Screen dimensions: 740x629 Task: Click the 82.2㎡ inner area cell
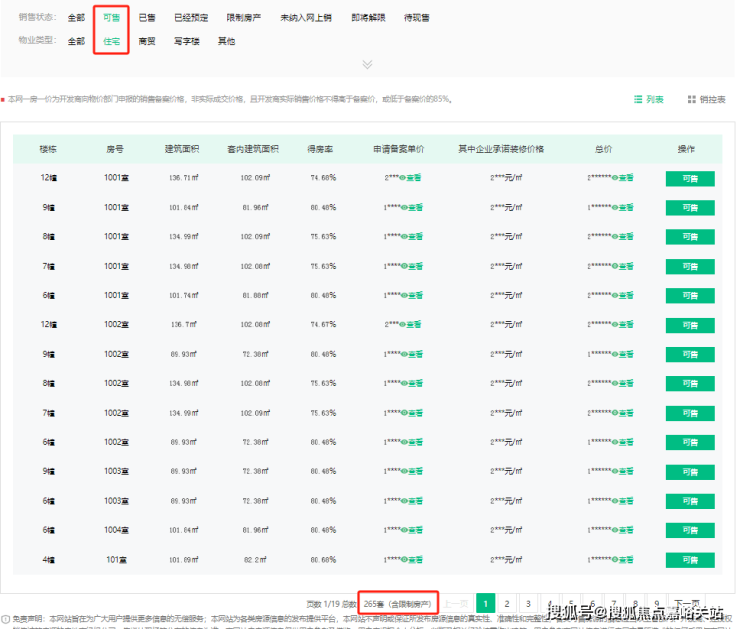[x=255, y=560]
